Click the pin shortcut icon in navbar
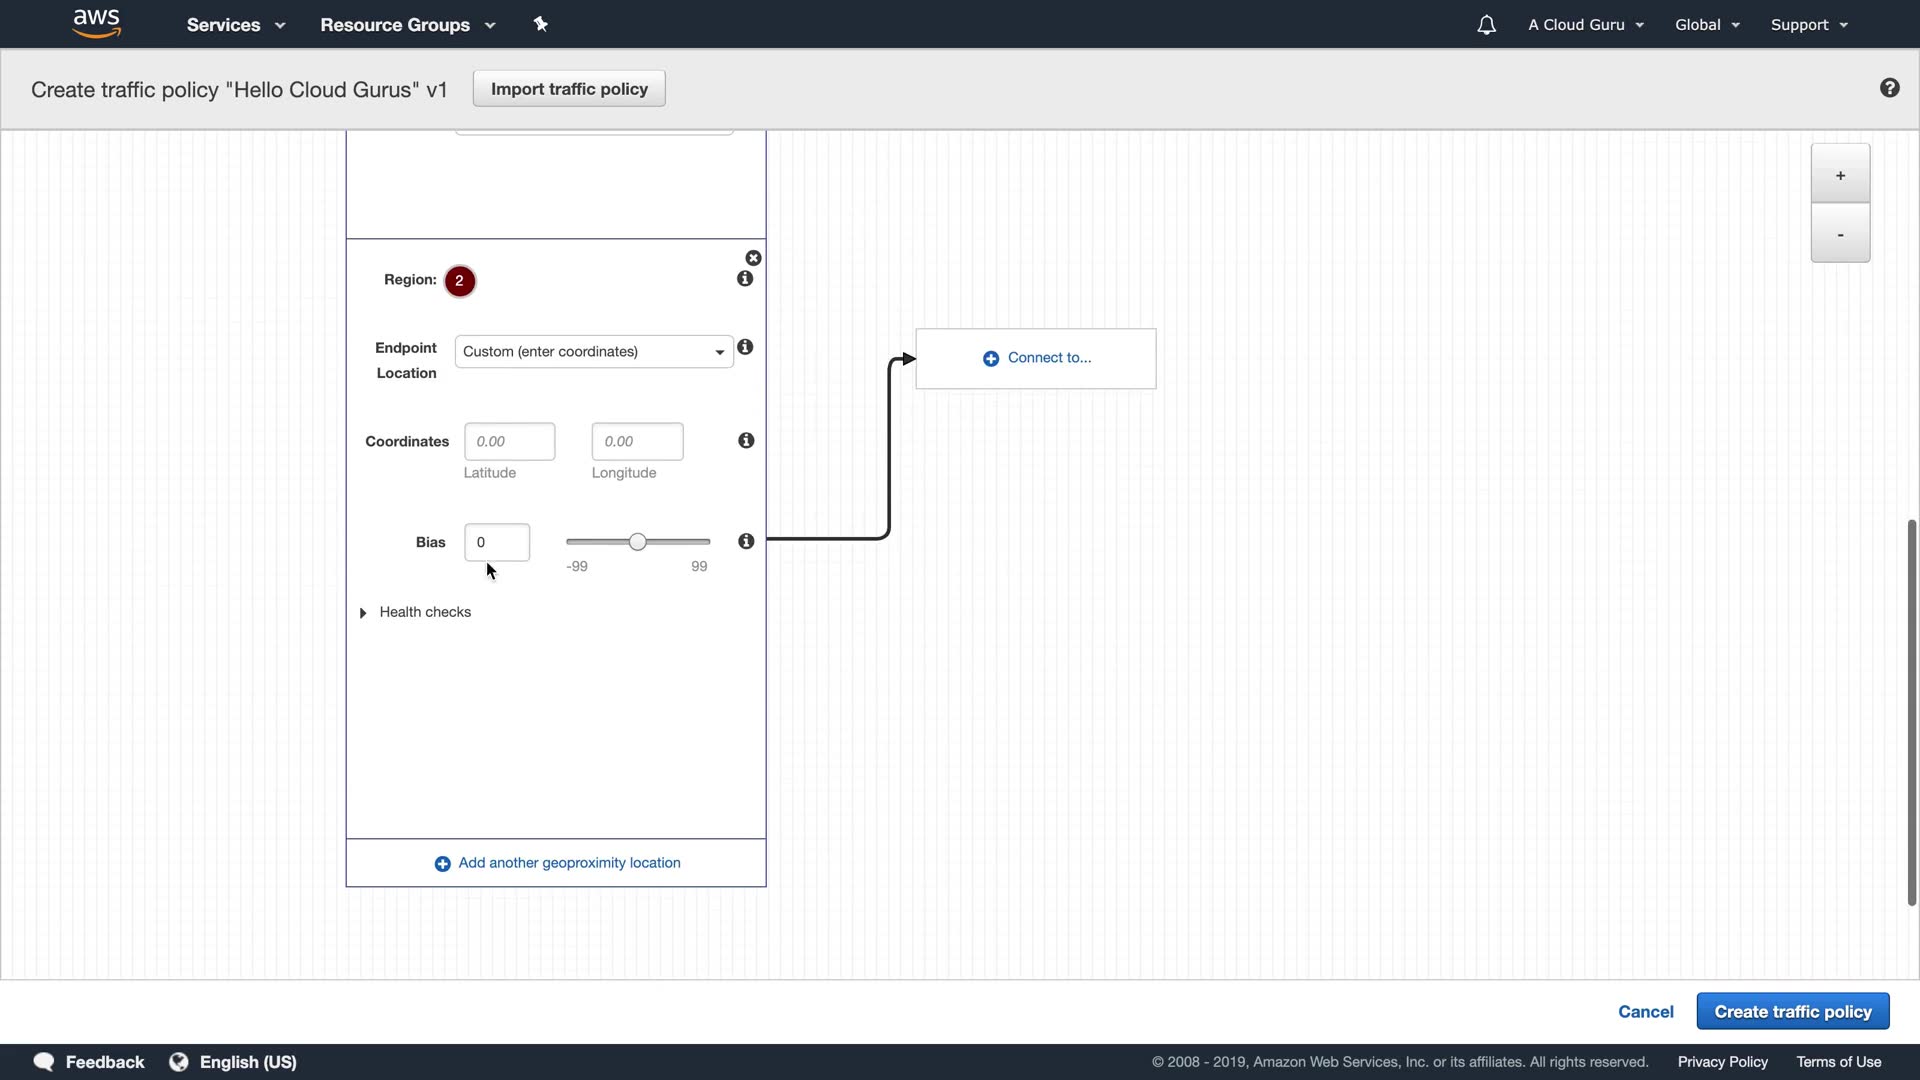 pyautogui.click(x=541, y=24)
